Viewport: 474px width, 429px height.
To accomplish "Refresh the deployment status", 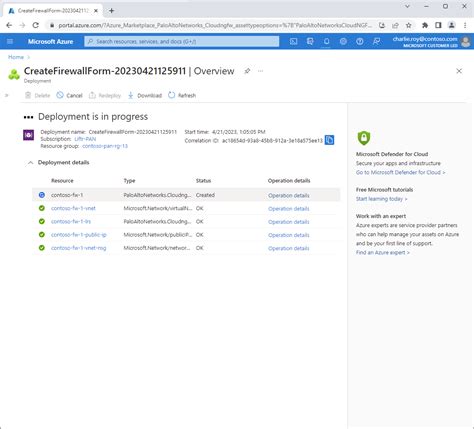I will click(182, 95).
